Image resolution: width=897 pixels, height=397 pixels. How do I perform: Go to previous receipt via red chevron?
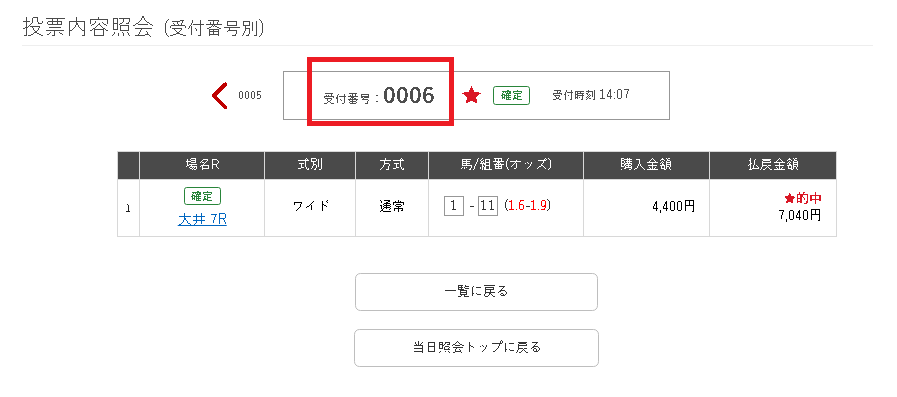220,96
